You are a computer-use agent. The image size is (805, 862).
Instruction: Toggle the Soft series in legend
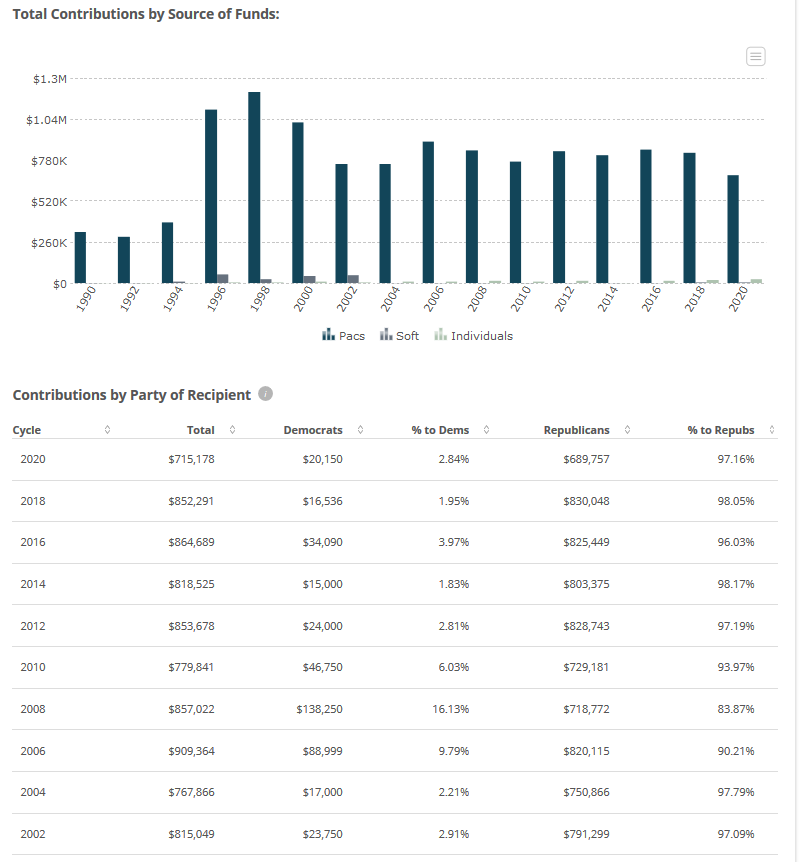399,335
